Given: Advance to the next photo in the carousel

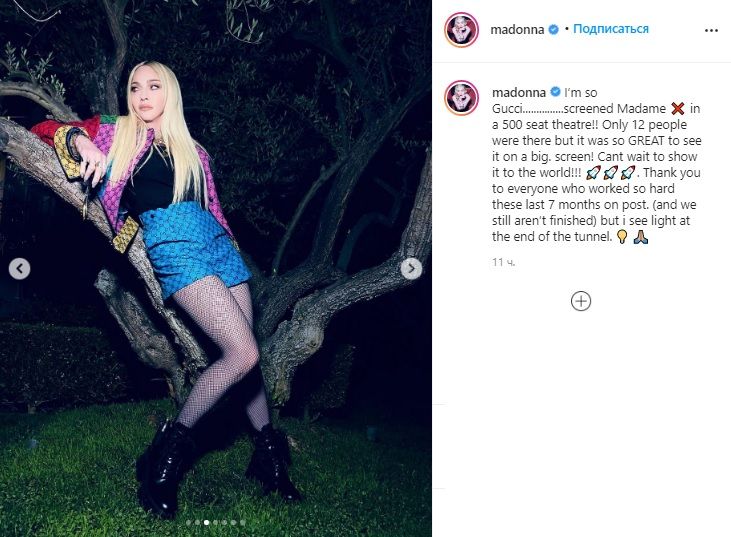Looking at the screenshot, I should (411, 268).
